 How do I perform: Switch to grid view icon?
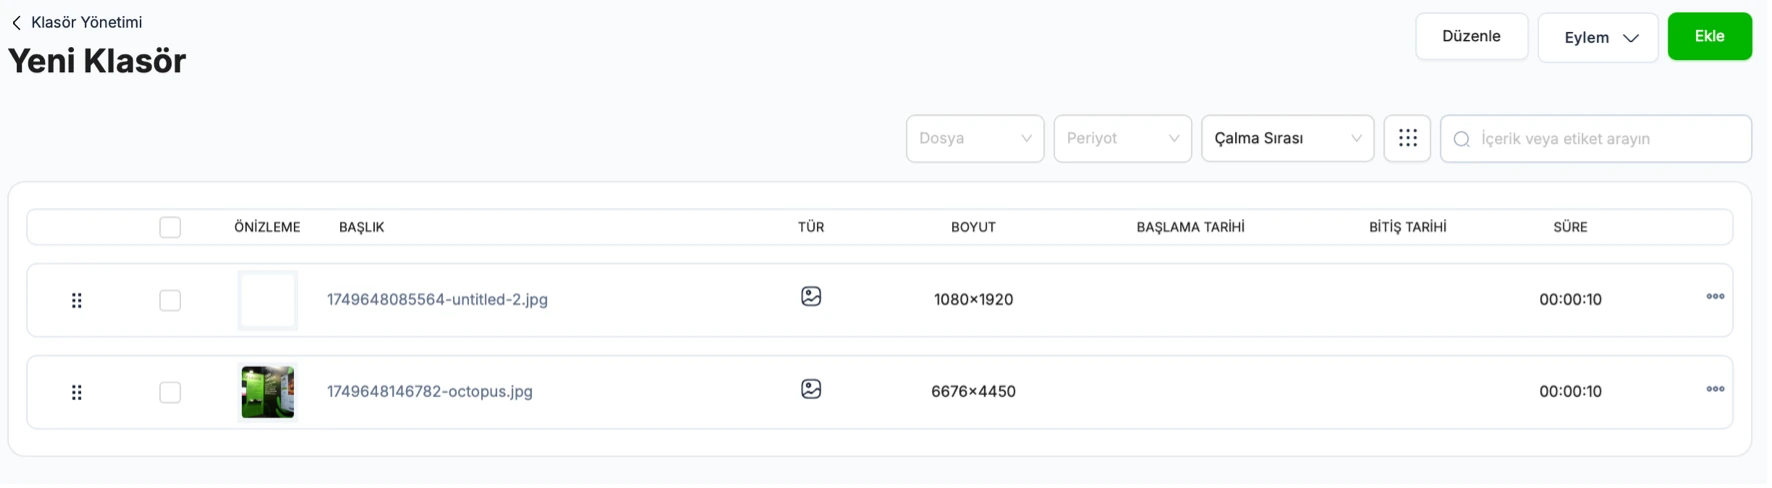pyautogui.click(x=1407, y=138)
